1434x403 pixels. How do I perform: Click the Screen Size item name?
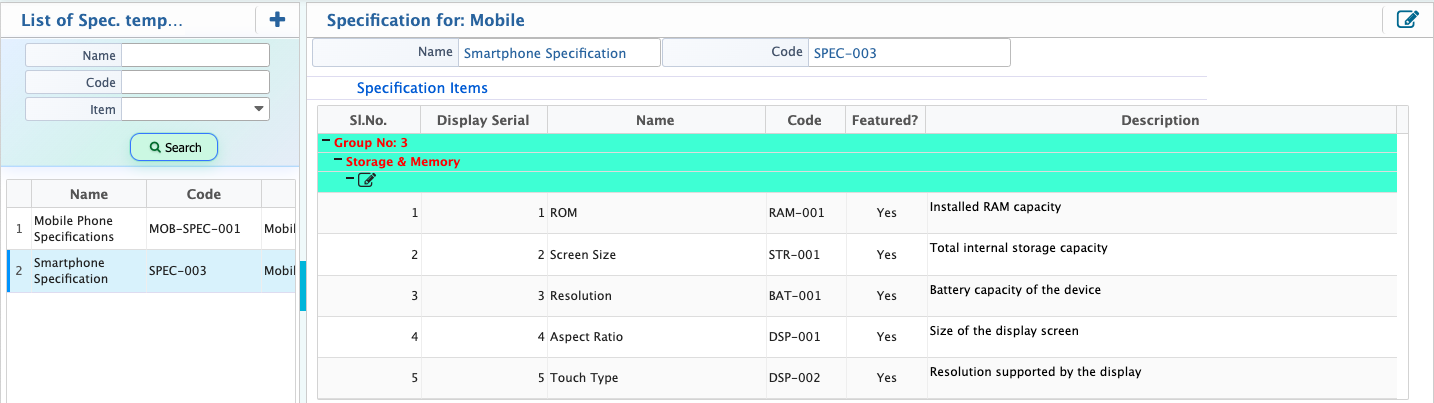pos(583,255)
